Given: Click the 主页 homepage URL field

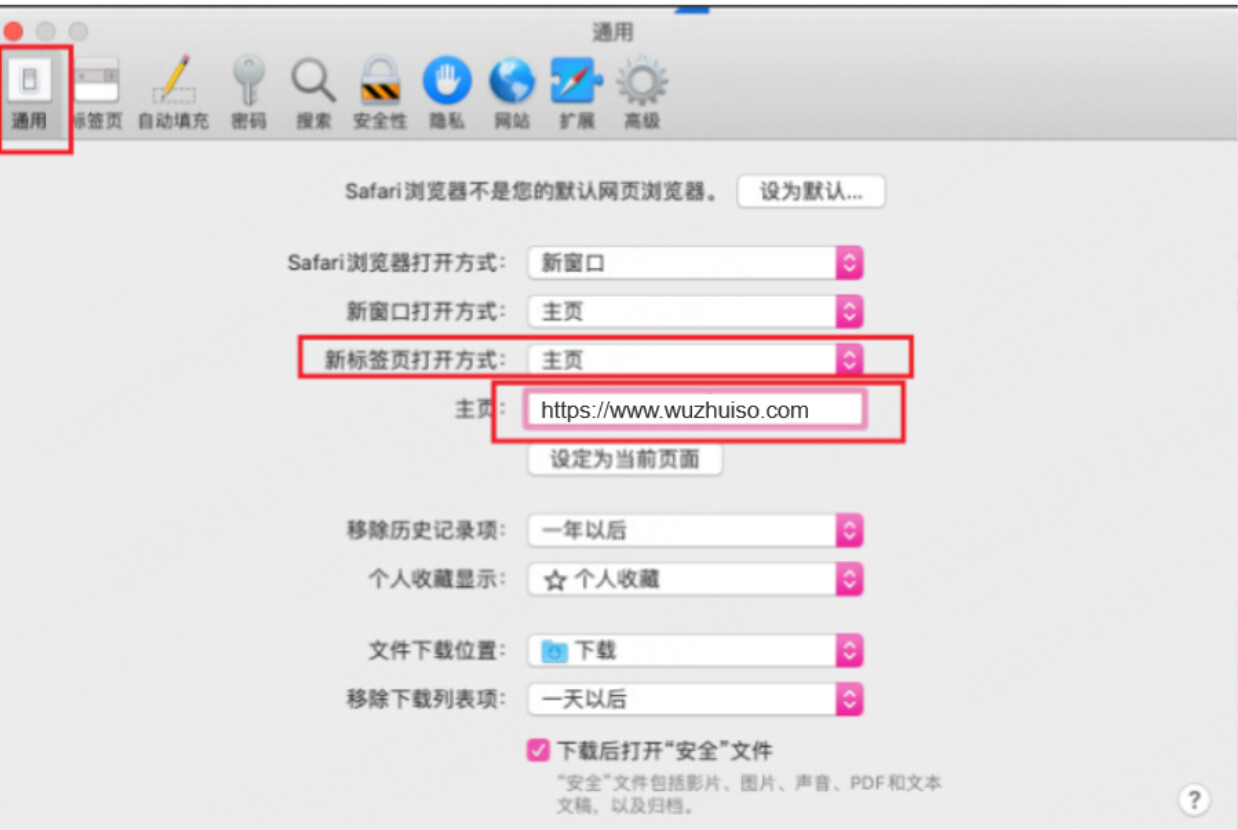Looking at the screenshot, I should tap(695, 410).
